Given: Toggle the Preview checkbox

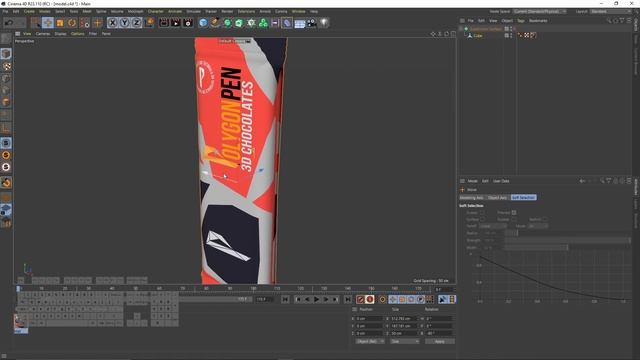Looking at the screenshot, I should pyautogui.click(x=514, y=213).
